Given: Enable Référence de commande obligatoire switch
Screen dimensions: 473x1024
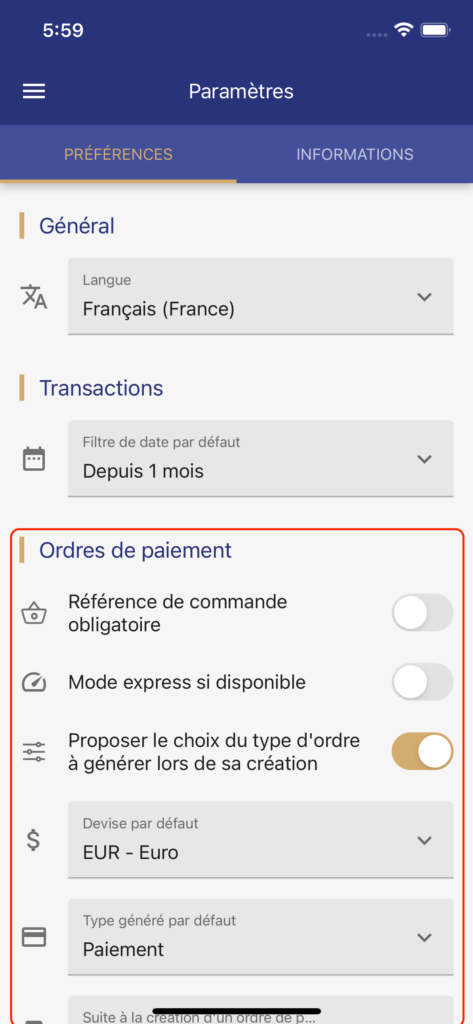Looking at the screenshot, I should (x=422, y=613).
